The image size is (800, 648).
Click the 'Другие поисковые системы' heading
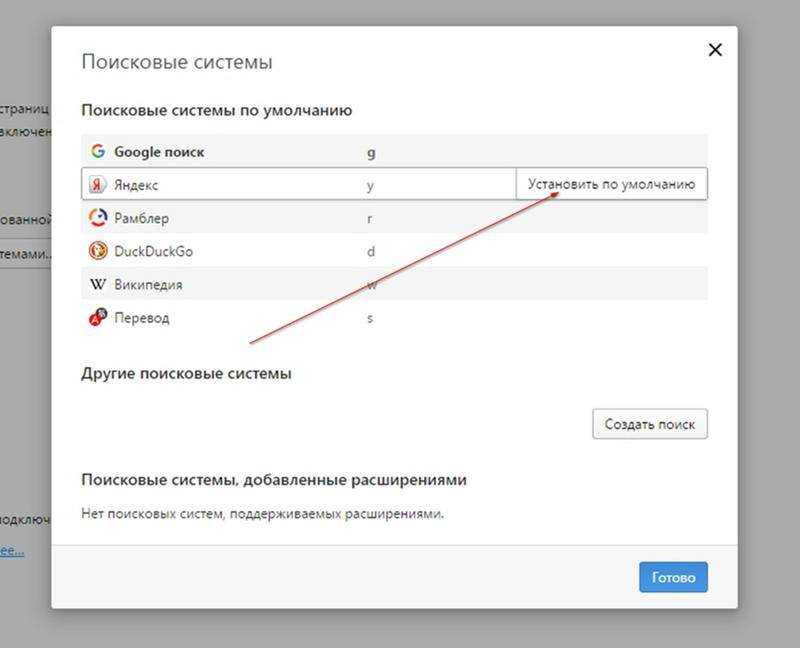coord(187,373)
